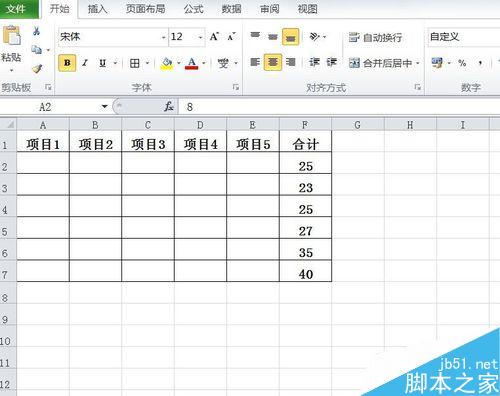The image size is (500, 396).
Task: Click the Cut scissors icon
Action: (x=36, y=32)
